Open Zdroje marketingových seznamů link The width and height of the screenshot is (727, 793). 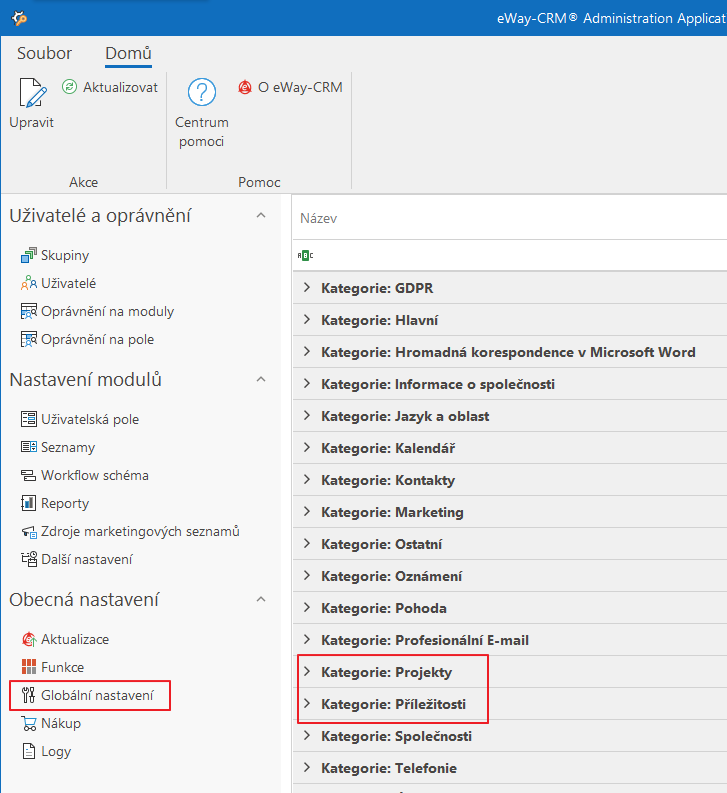pyautogui.click(x=140, y=532)
